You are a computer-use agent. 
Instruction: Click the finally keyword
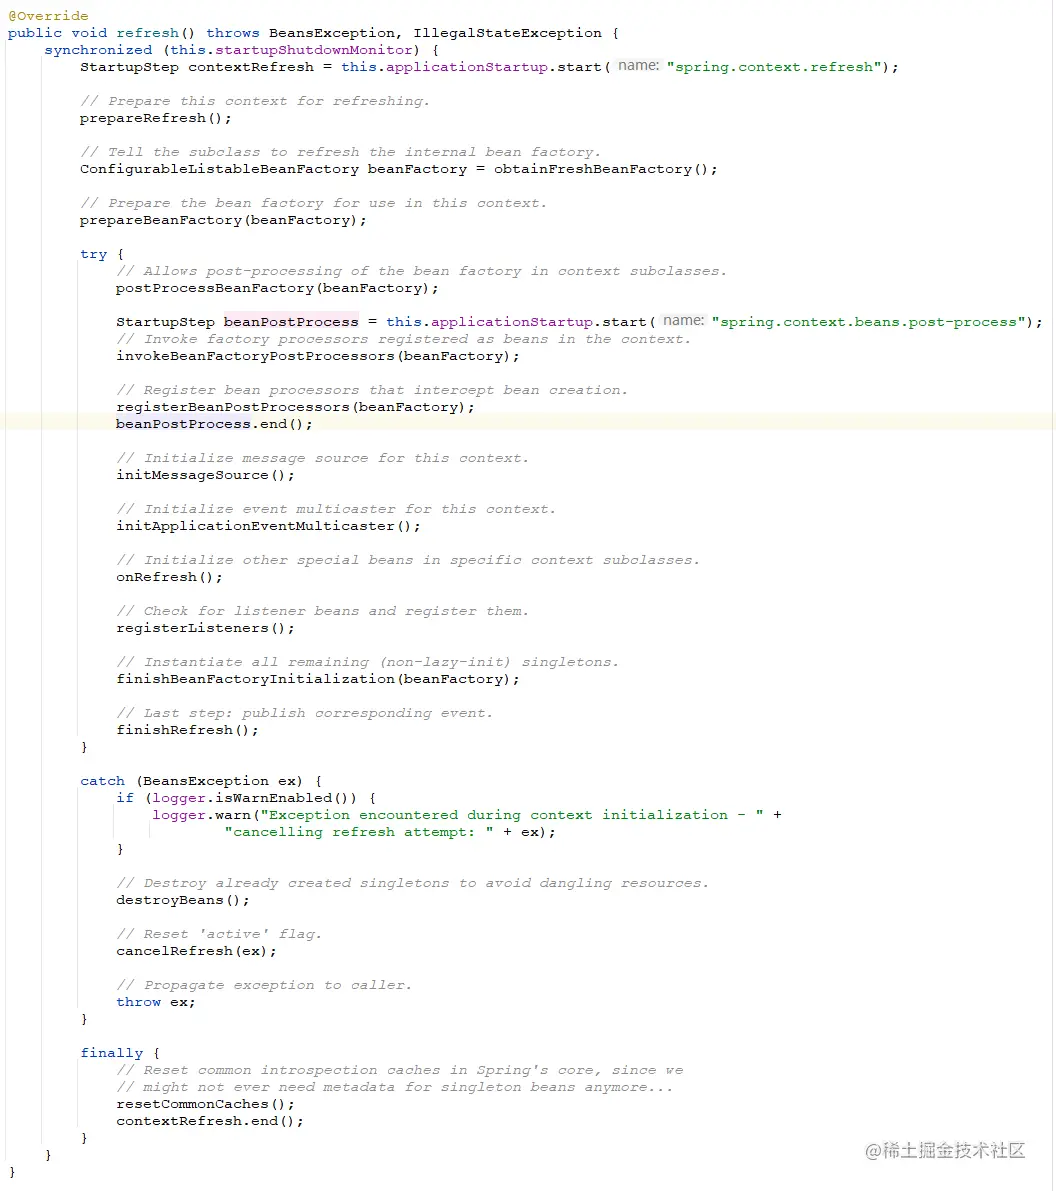click(112, 1053)
